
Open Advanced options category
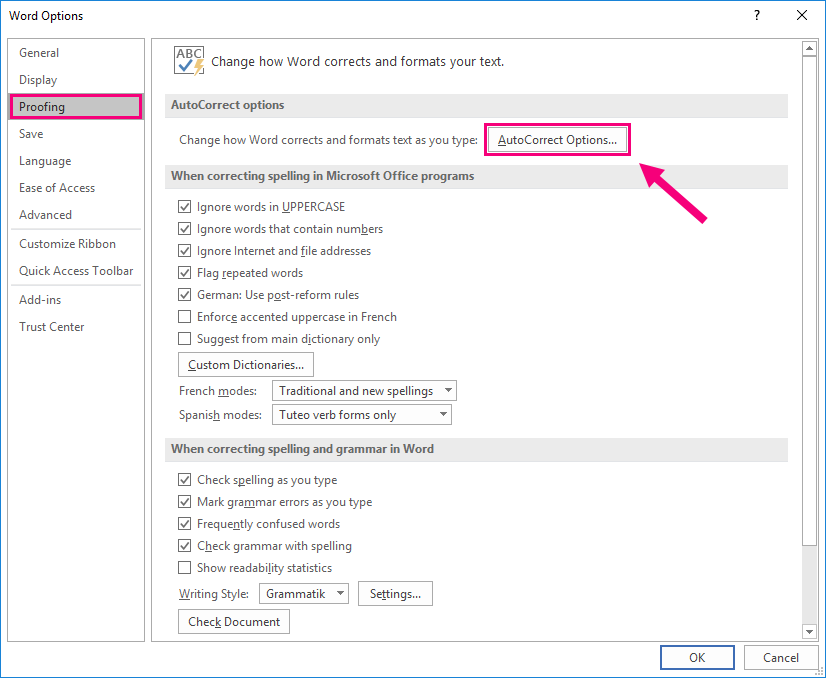pyautogui.click(x=76, y=214)
